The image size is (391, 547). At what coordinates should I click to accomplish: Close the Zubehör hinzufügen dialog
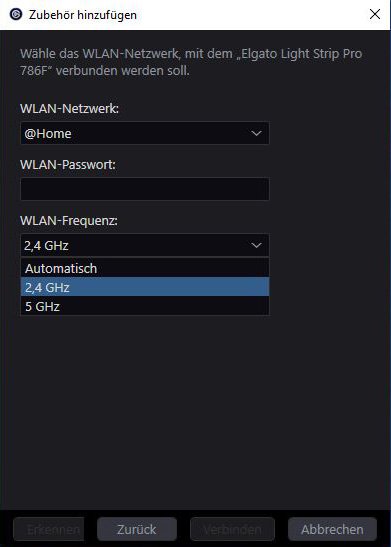click(x=375, y=14)
